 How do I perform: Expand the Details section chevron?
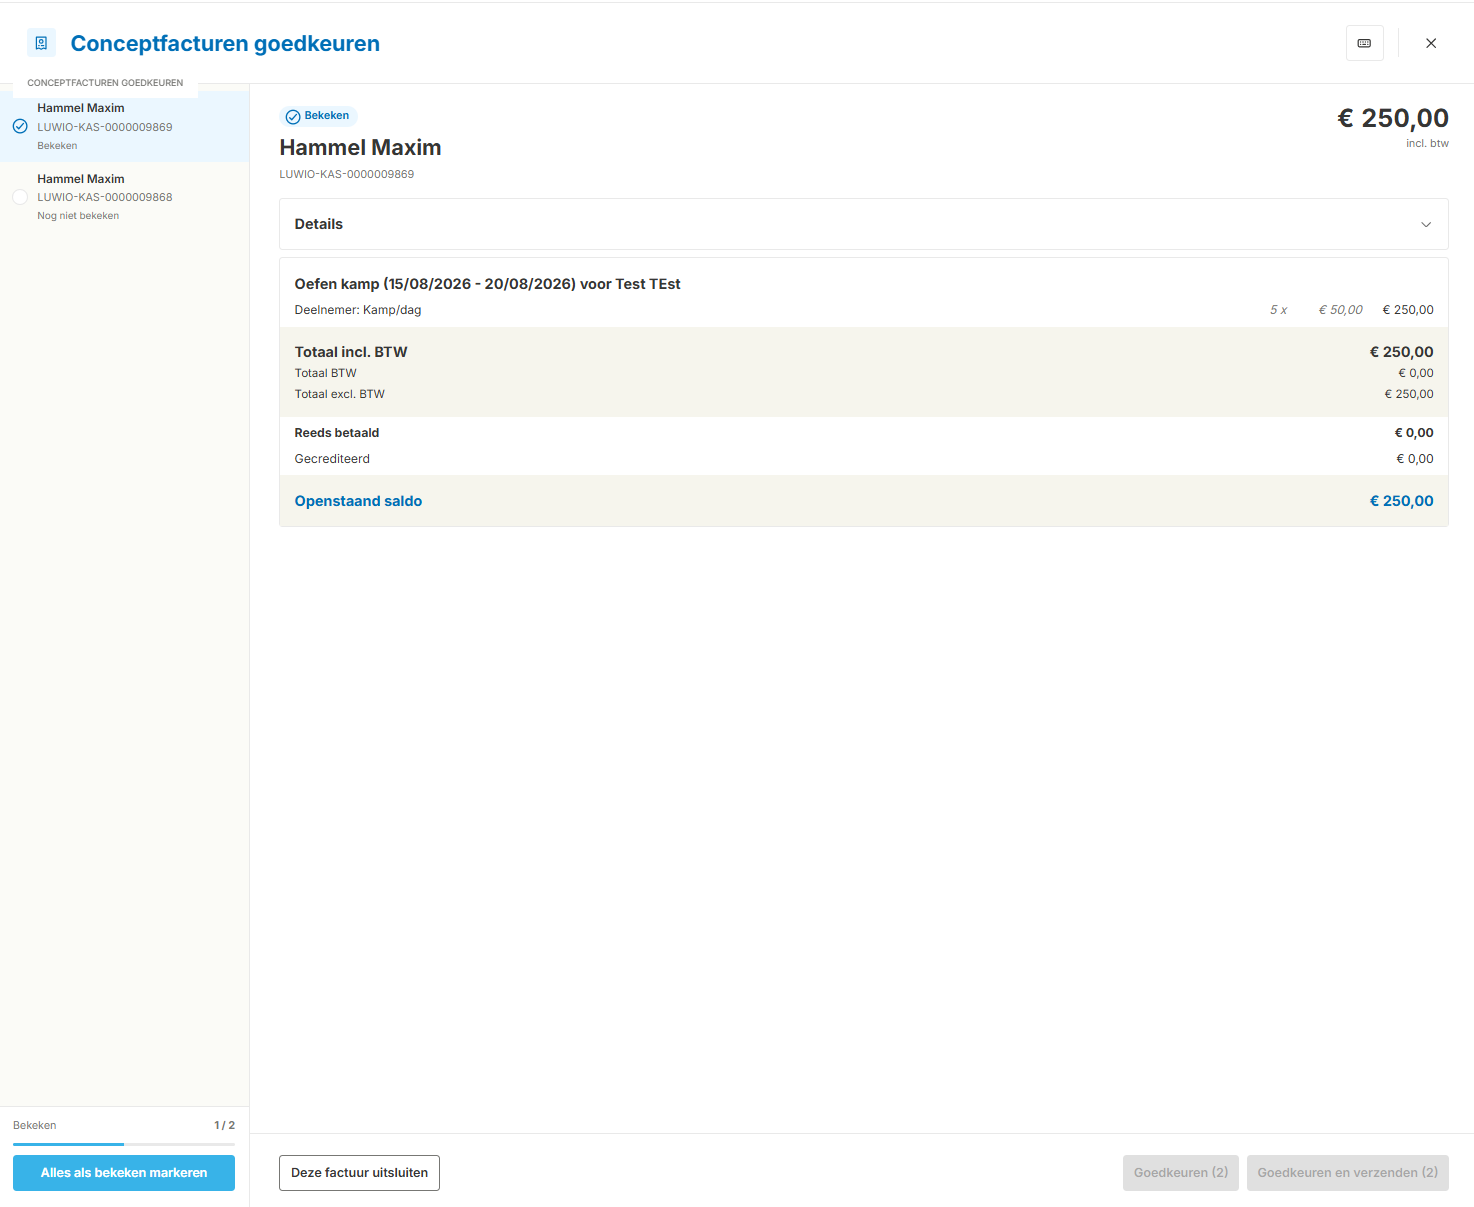click(x=1426, y=224)
